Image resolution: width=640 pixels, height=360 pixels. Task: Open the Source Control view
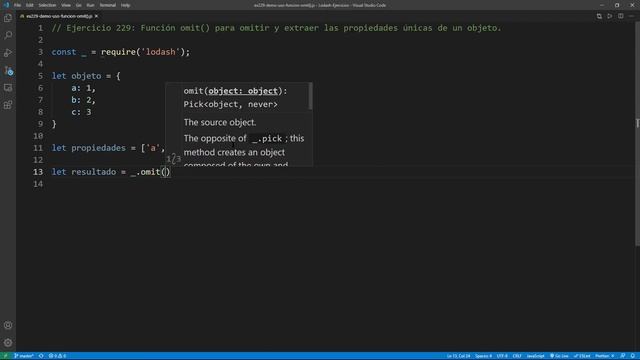click(x=8, y=71)
